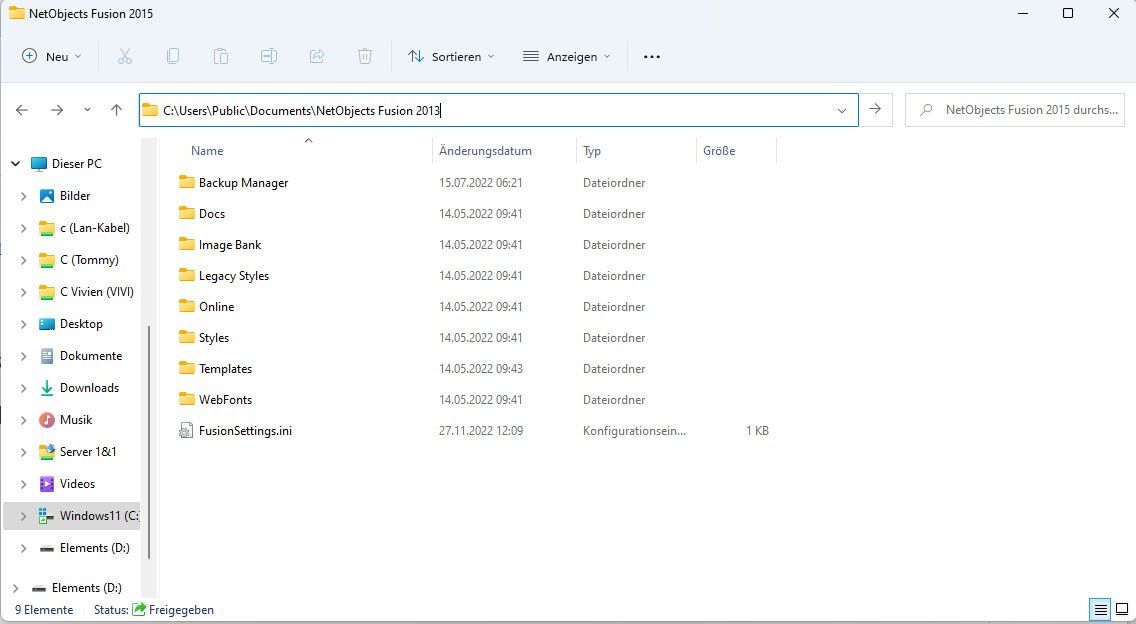The height and width of the screenshot is (624, 1136).
Task: Open the Sortieren menu
Action: (451, 57)
